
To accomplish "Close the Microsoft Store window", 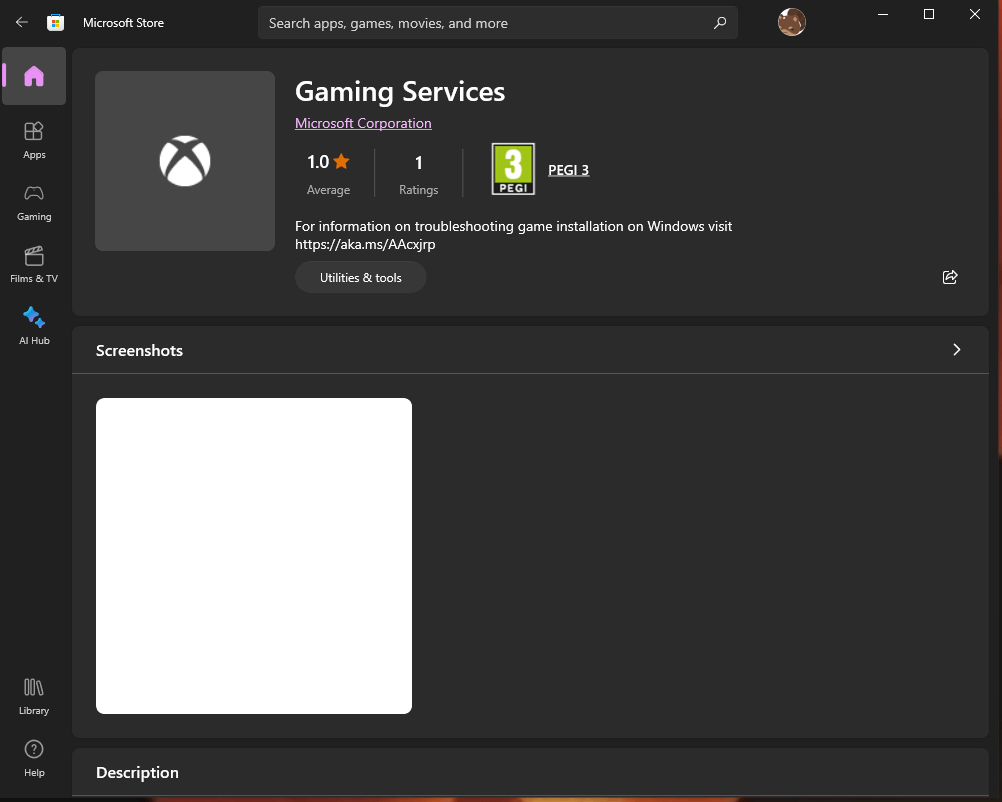I will pos(975,14).
